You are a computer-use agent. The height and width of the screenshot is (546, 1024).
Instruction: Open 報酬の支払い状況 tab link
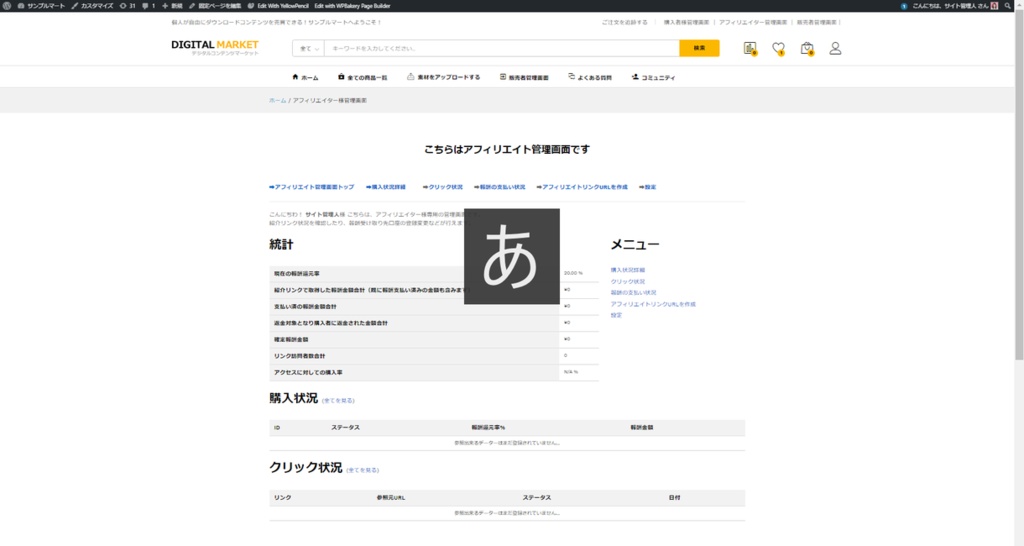click(500, 187)
